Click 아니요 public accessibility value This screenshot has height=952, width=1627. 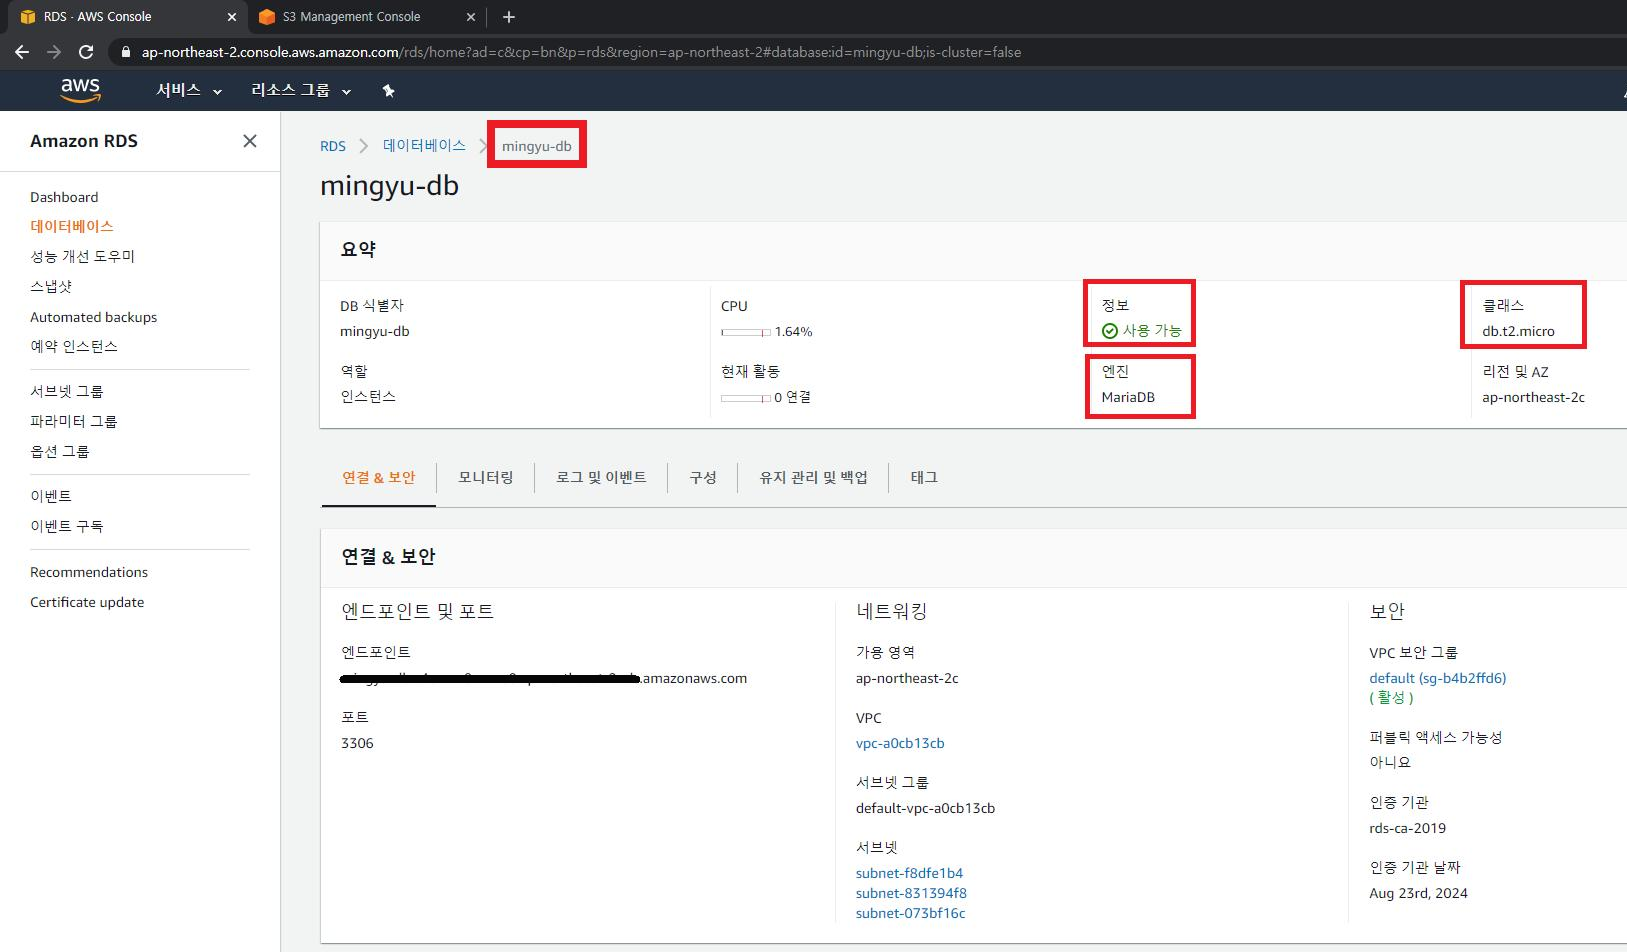click(x=1390, y=762)
